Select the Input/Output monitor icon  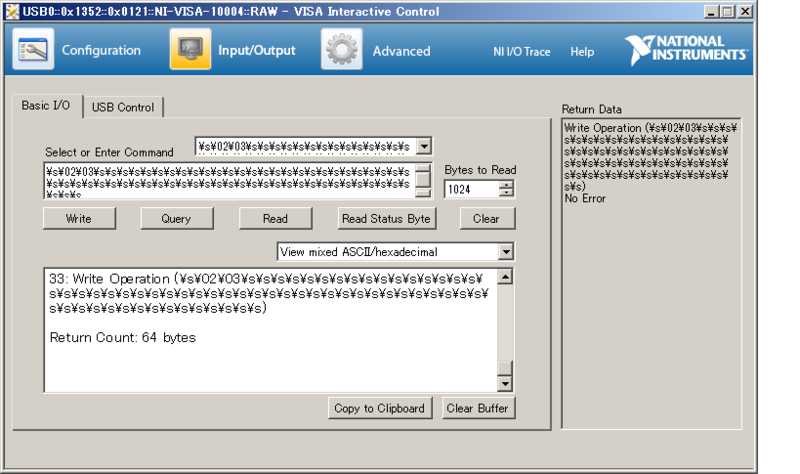[x=190, y=49]
